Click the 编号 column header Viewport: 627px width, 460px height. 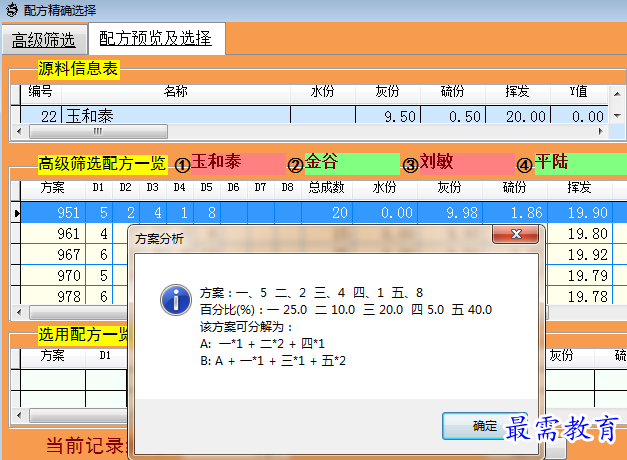(x=41, y=92)
